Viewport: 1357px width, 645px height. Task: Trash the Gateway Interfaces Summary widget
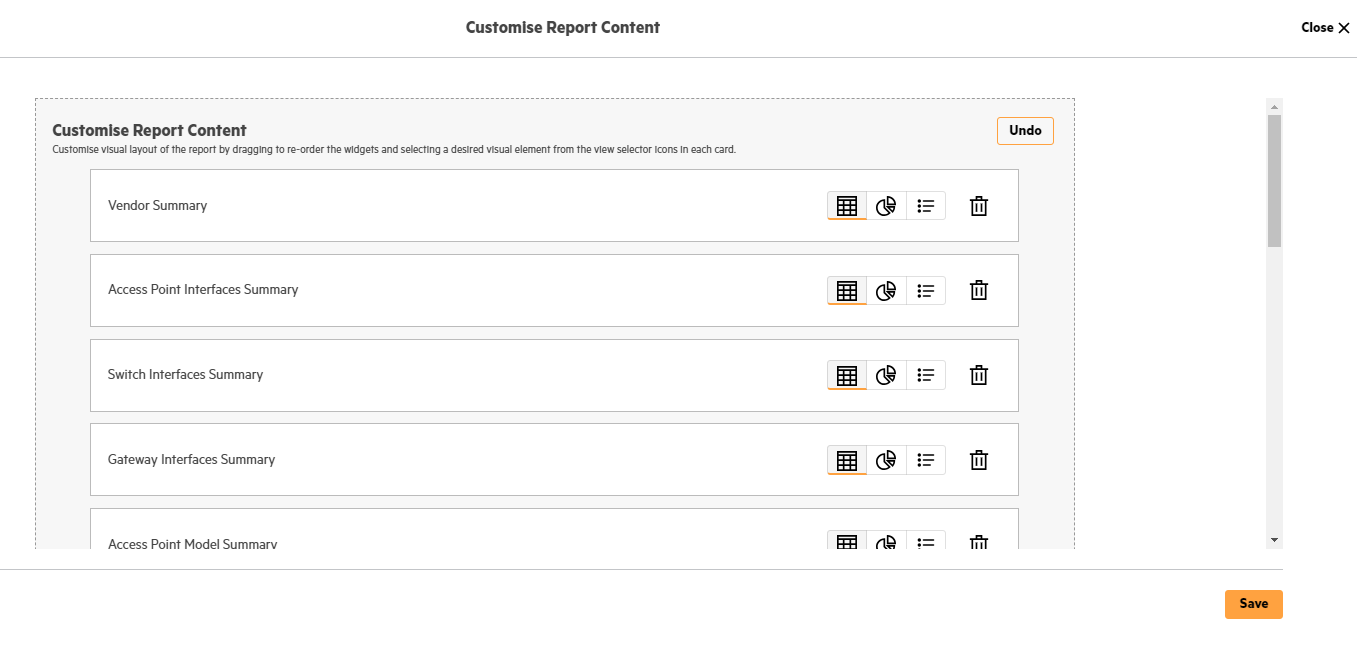coord(979,460)
